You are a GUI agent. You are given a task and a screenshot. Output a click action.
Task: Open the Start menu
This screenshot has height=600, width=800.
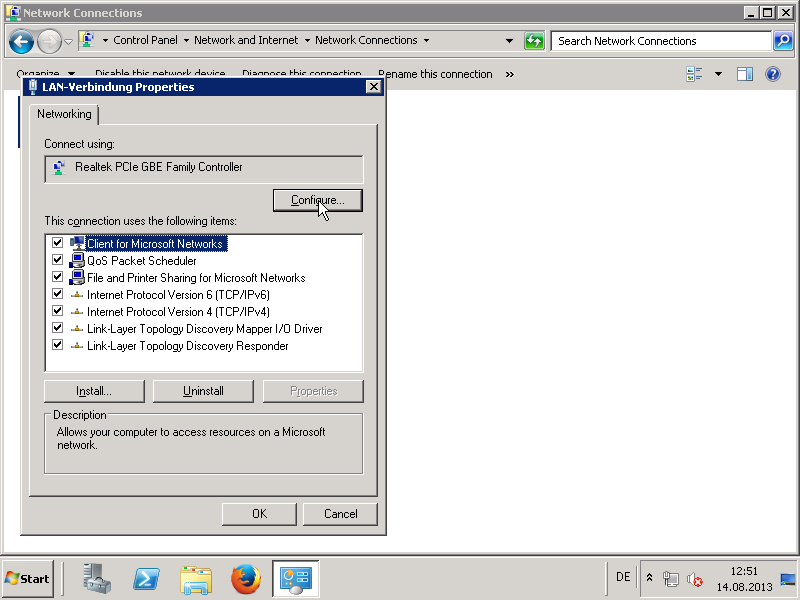click(28, 579)
